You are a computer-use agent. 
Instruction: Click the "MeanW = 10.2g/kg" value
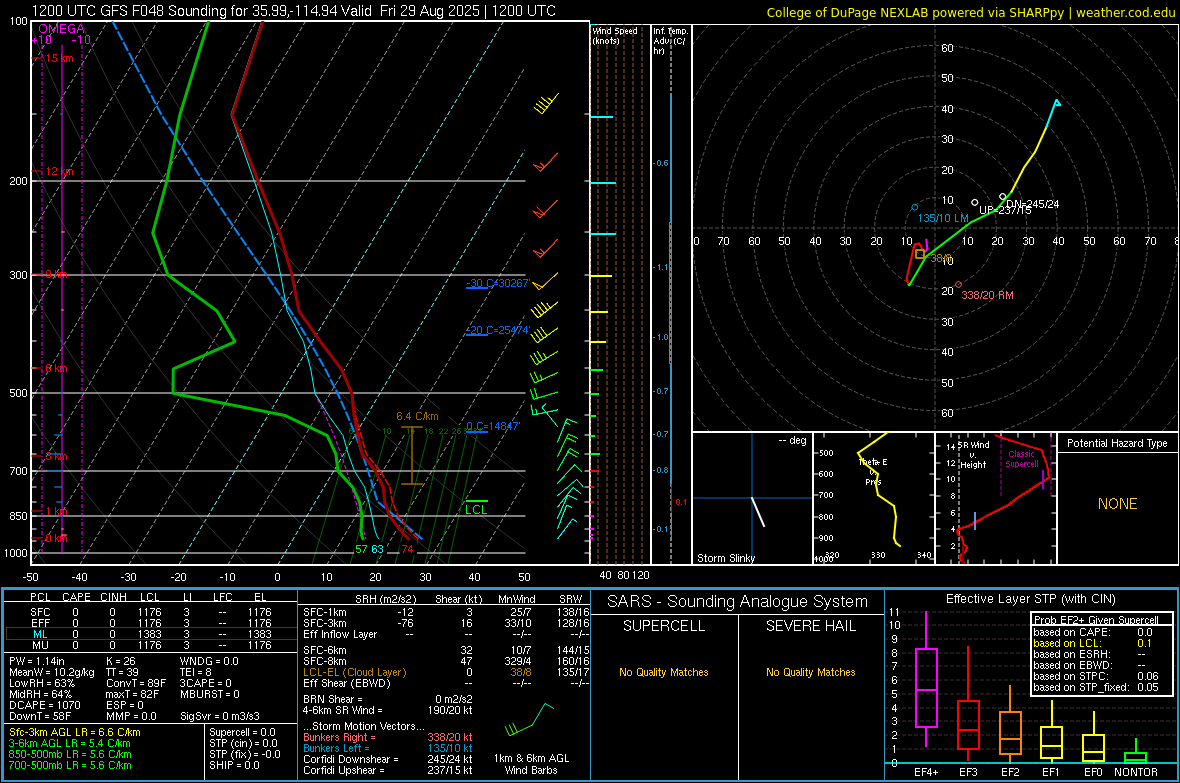(51, 672)
